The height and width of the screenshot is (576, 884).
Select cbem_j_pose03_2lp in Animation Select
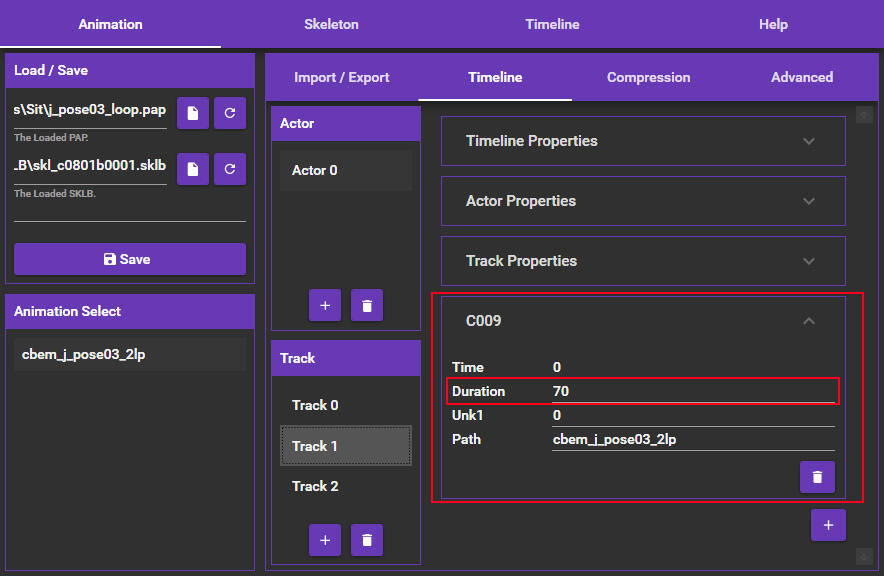[130, 354]
